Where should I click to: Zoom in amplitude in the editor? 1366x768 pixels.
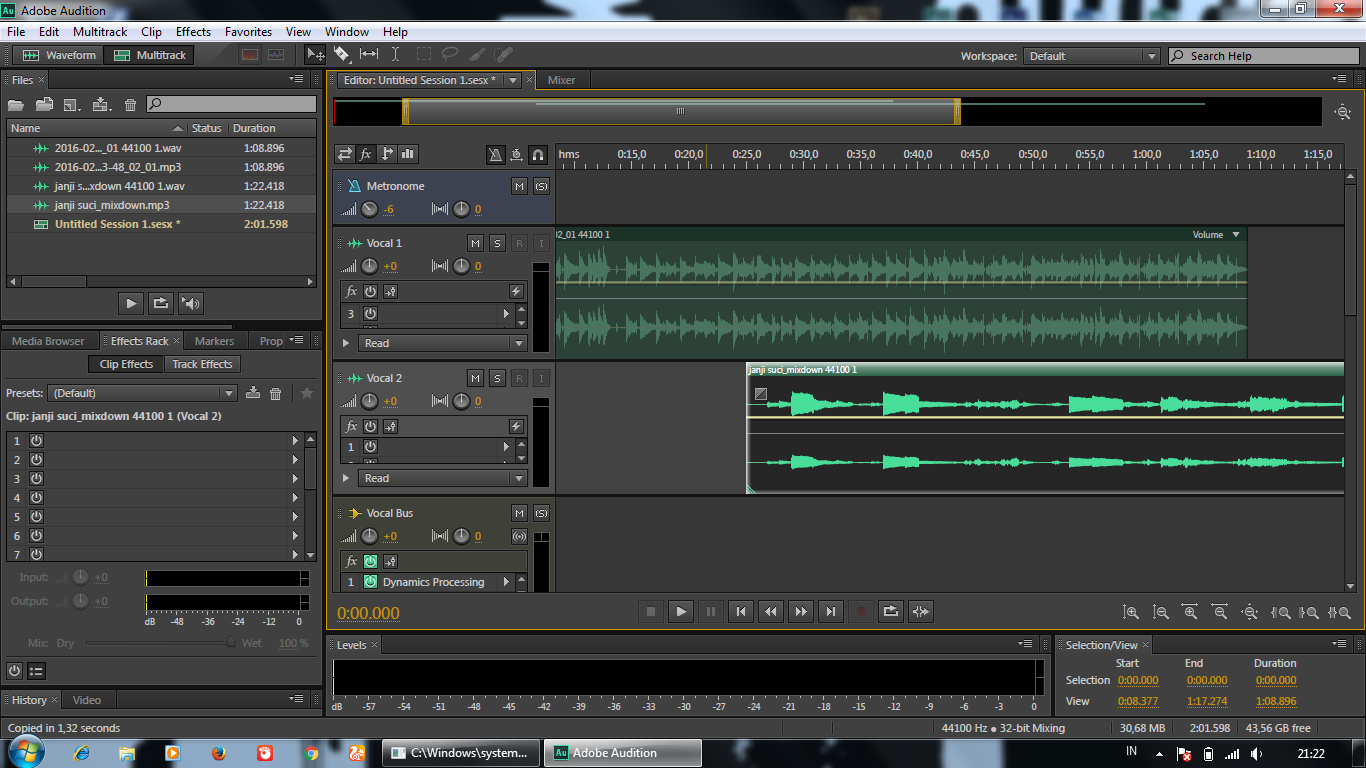click(1131, 612)
